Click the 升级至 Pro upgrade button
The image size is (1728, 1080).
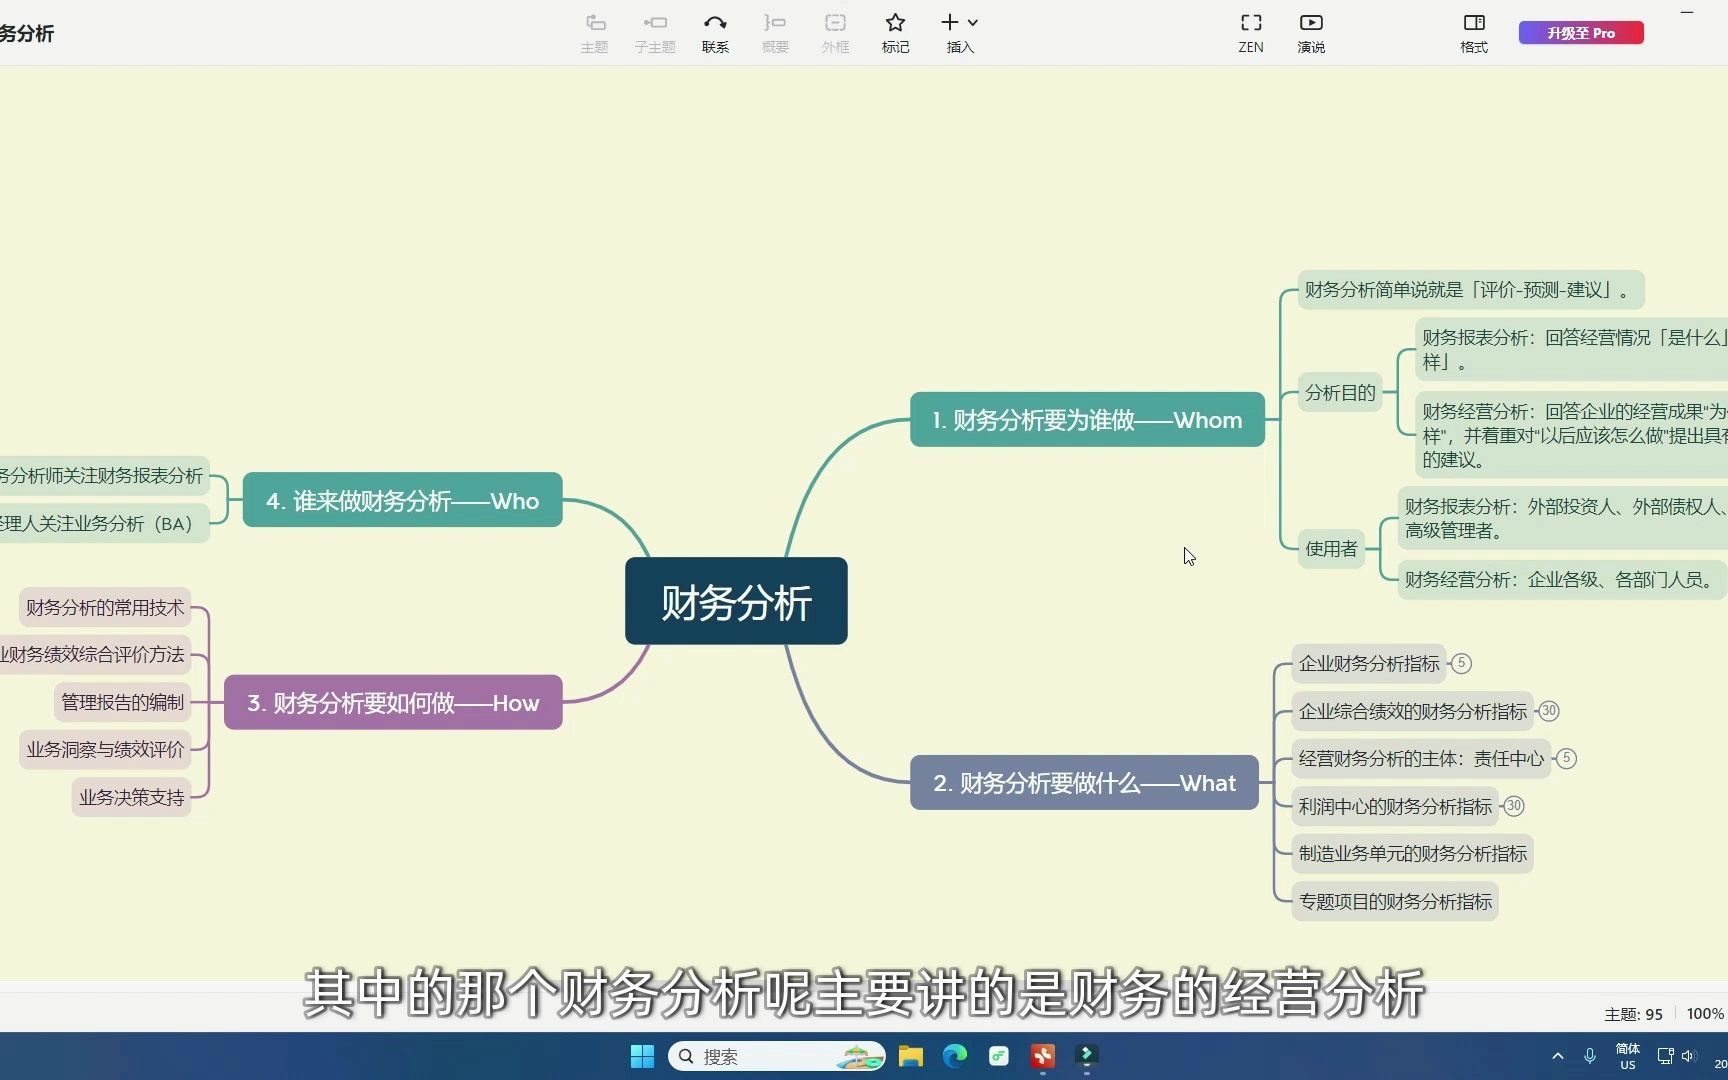pyautogui.click(x=1580, y=32)
